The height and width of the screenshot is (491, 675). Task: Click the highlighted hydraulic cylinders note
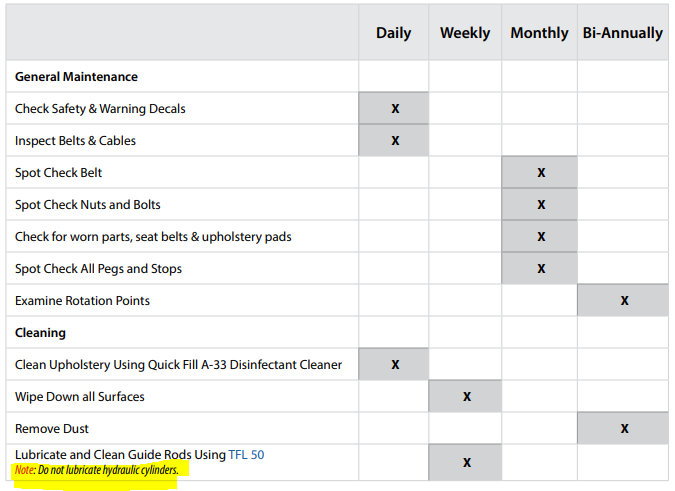pyautogui.click(x=96, y=470)
